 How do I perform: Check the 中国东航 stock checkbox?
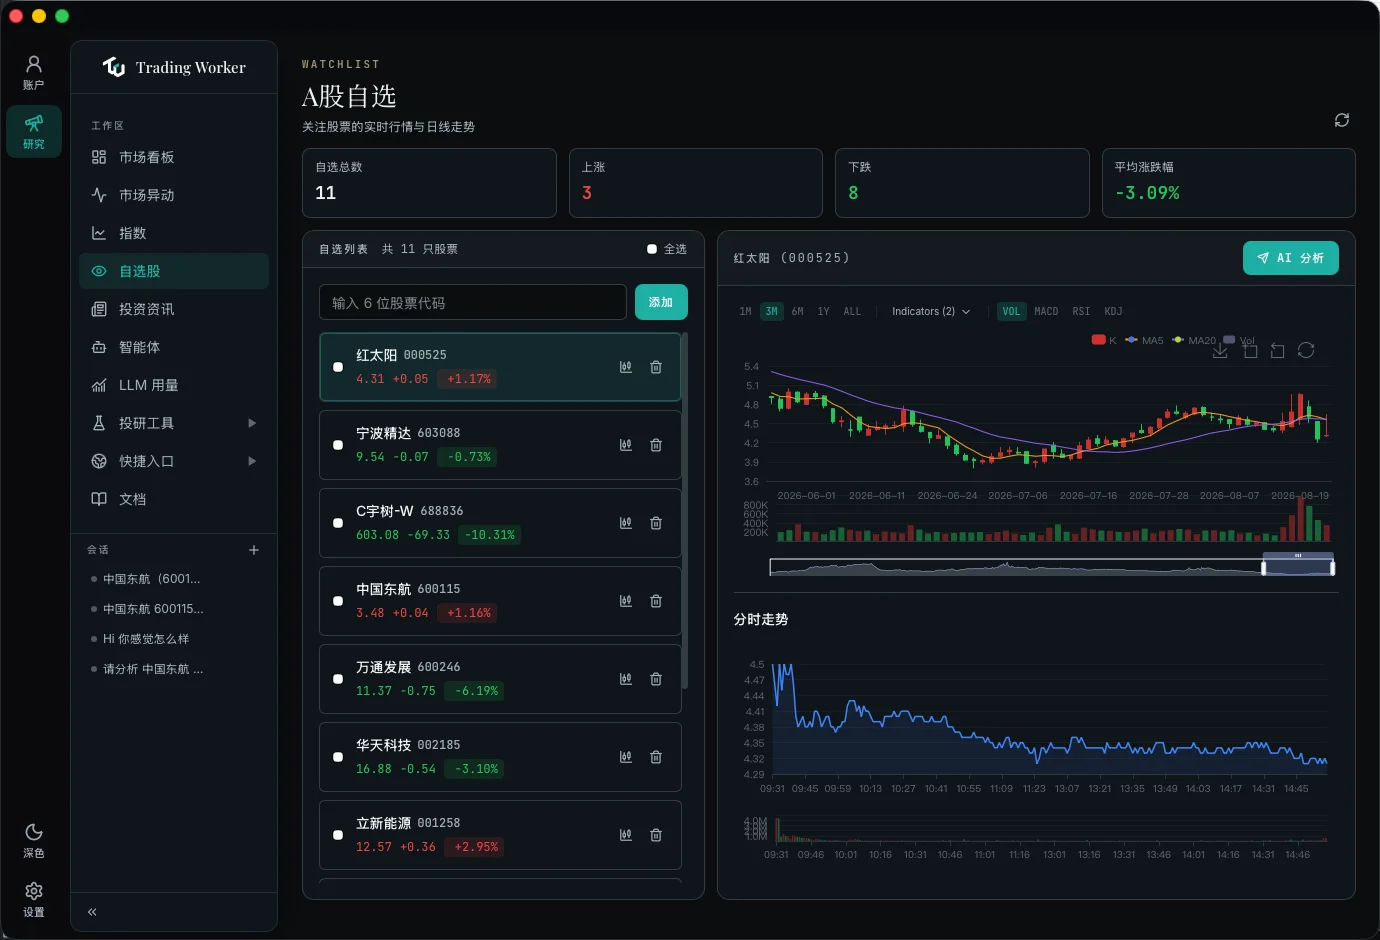point(338,601)
